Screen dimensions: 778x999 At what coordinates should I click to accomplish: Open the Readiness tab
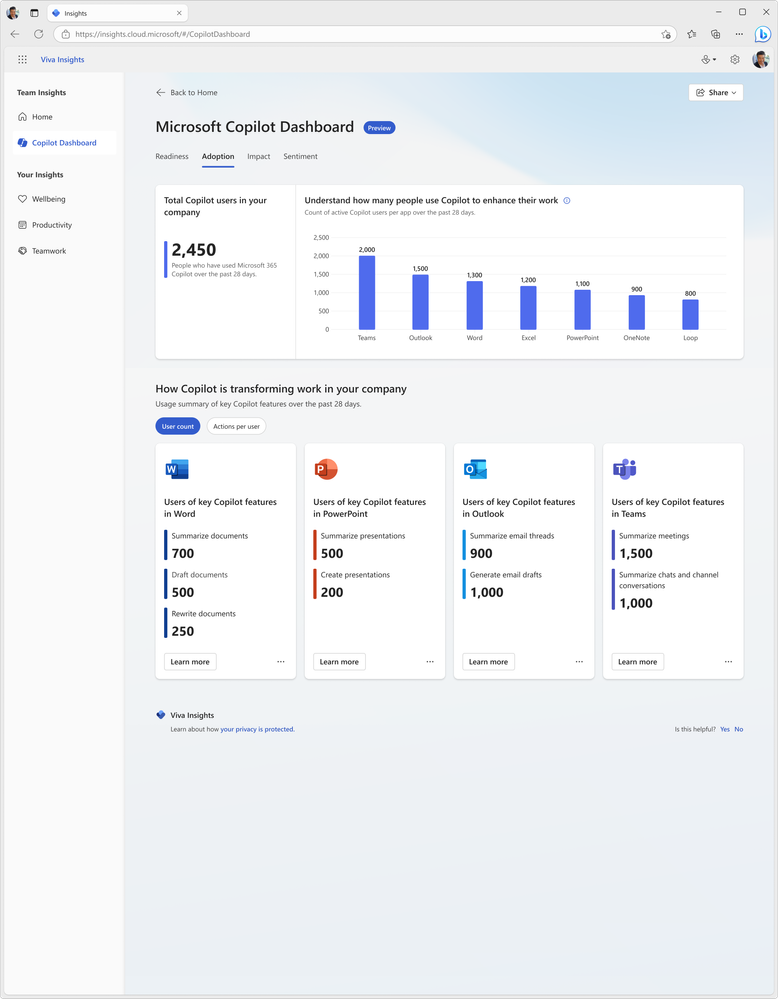click(172, 156)
